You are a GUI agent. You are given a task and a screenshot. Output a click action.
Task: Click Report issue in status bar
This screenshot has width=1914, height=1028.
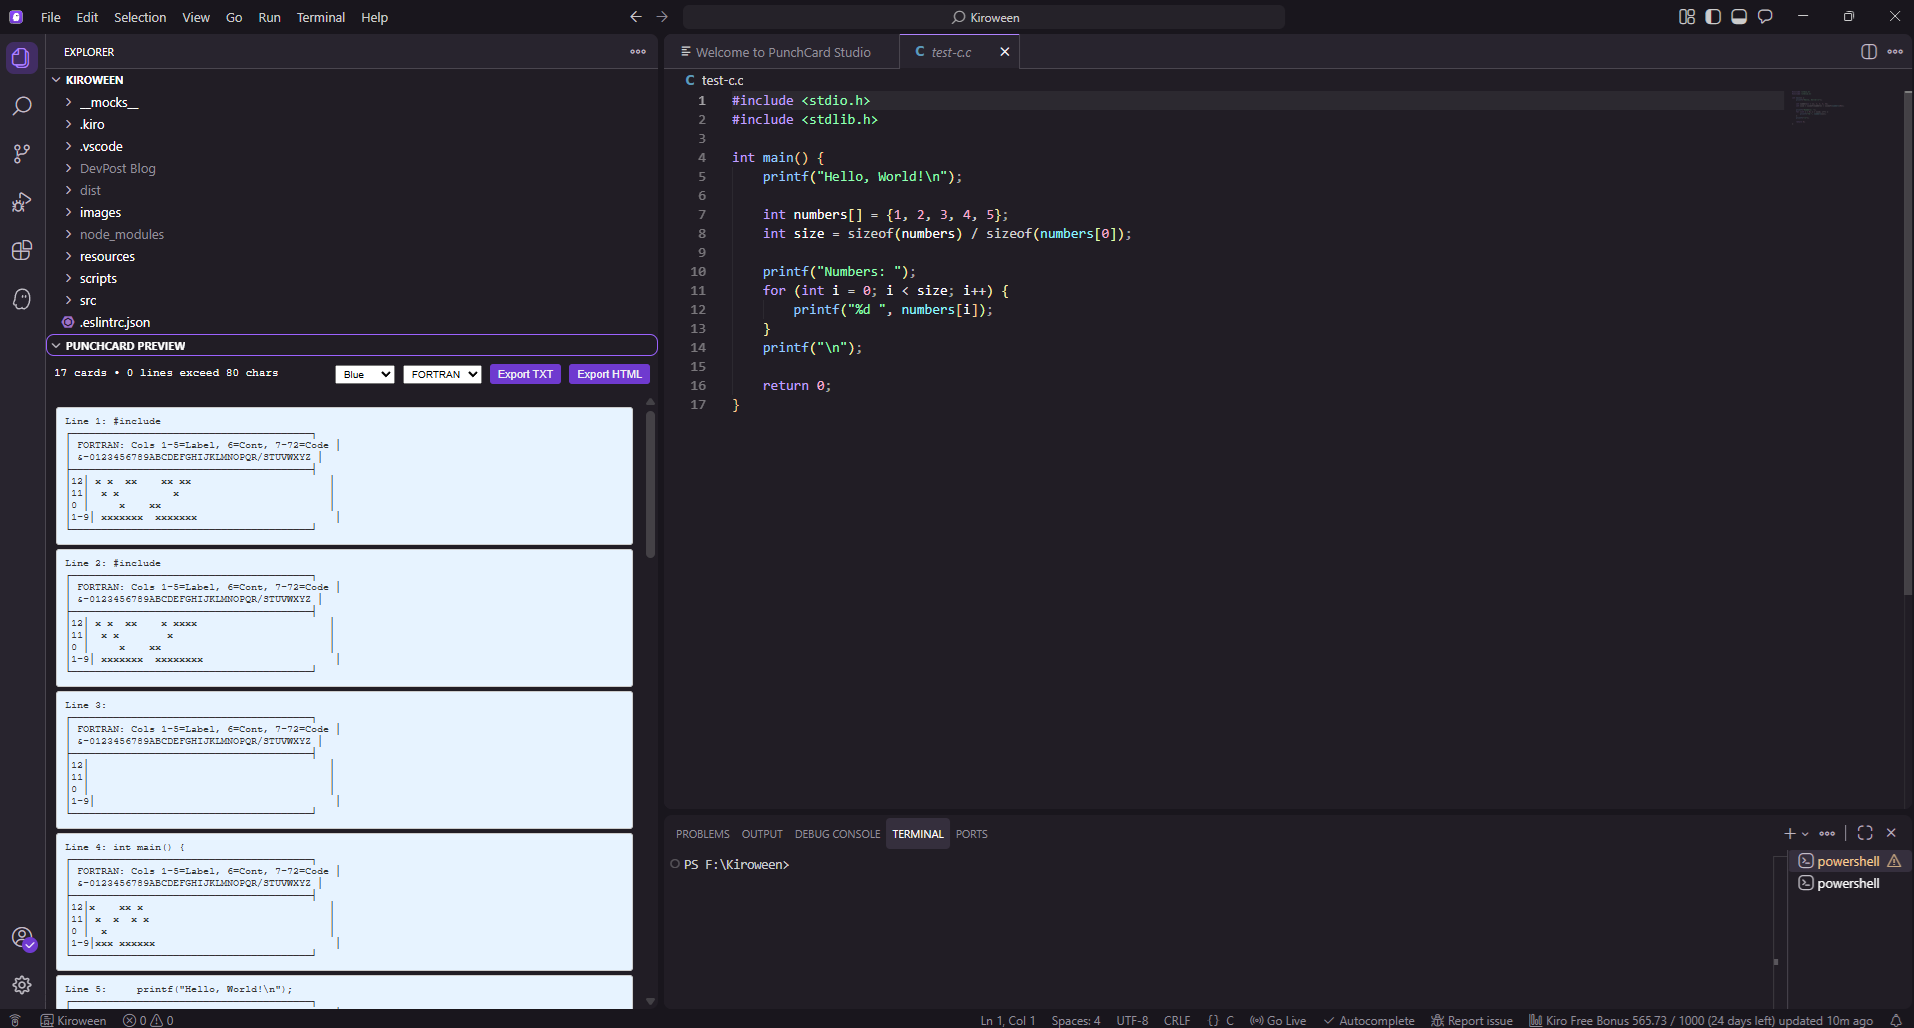(1471, 1020)
